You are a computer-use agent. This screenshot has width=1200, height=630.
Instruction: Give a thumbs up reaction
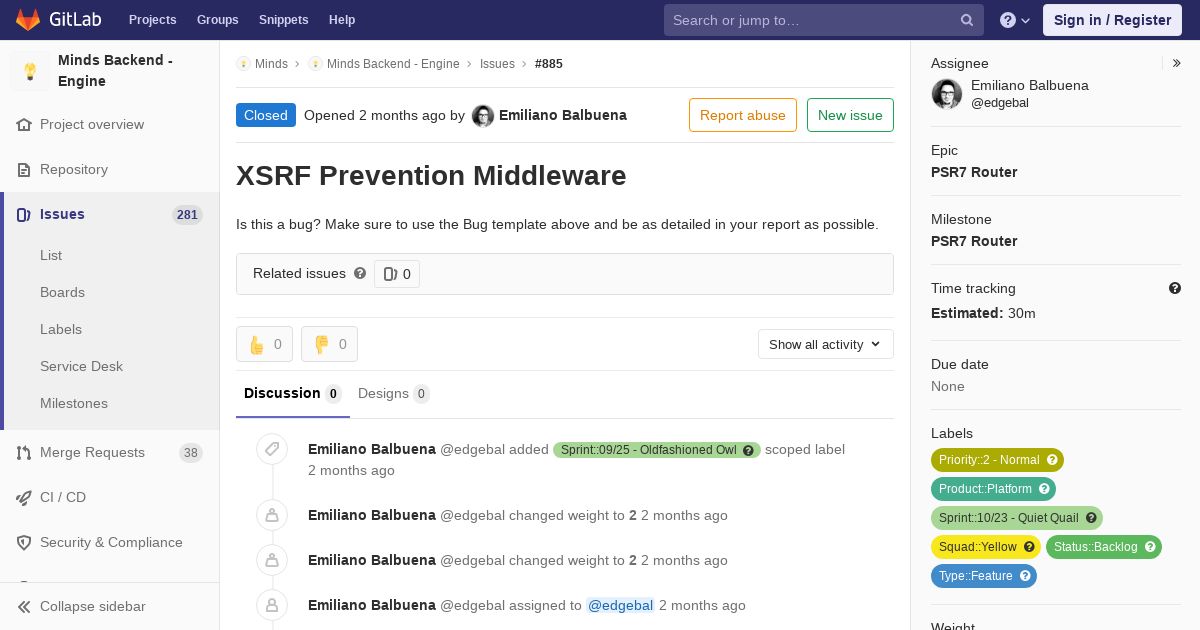[264, 344]
